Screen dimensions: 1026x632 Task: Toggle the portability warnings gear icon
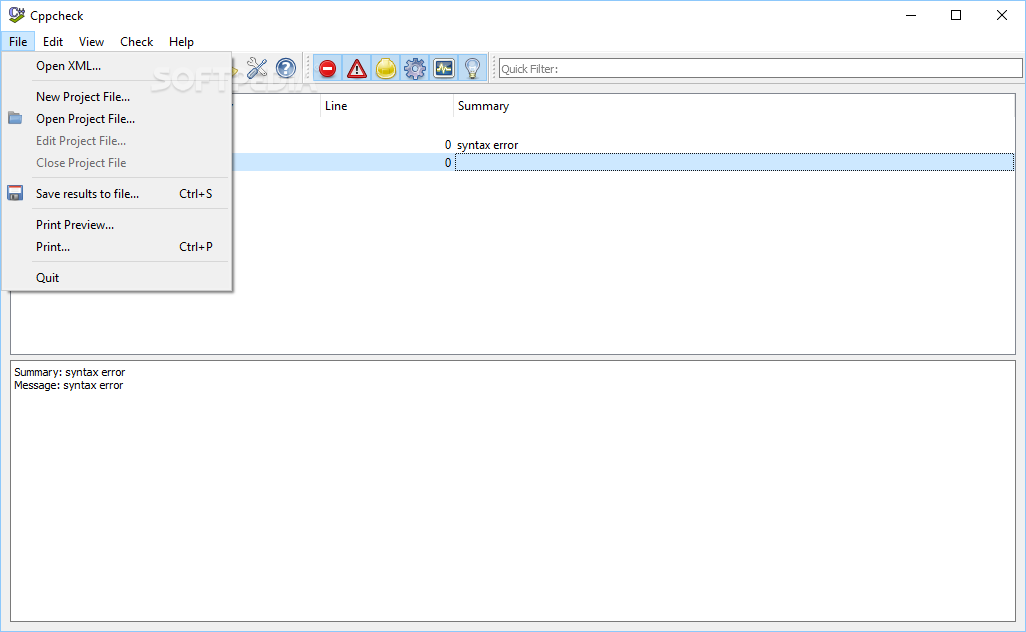coord(415,68)
